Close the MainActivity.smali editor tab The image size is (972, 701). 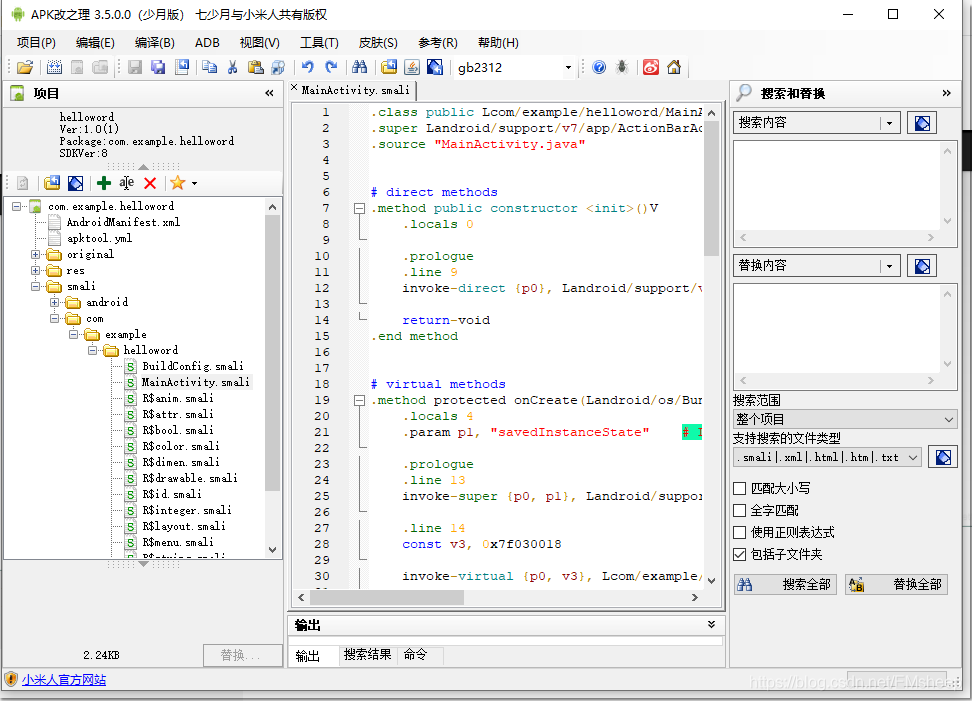294,88
